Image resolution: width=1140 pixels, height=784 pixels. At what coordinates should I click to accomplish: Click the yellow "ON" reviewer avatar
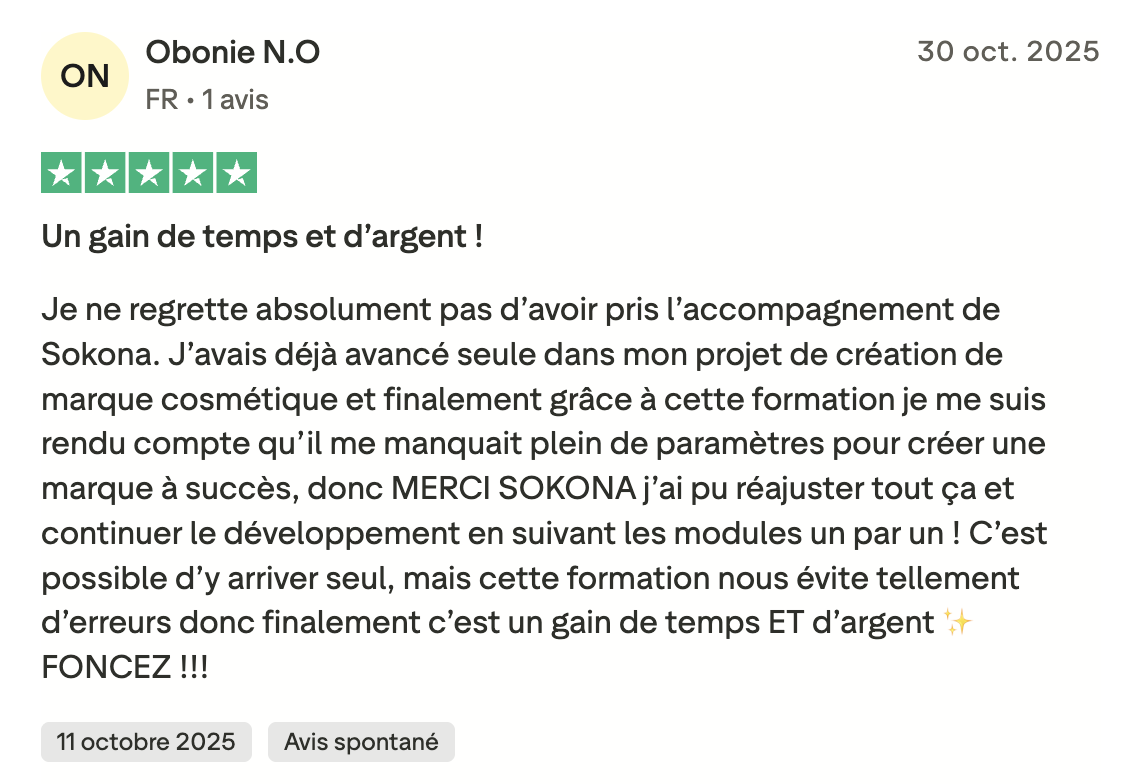tap(85, 76)
